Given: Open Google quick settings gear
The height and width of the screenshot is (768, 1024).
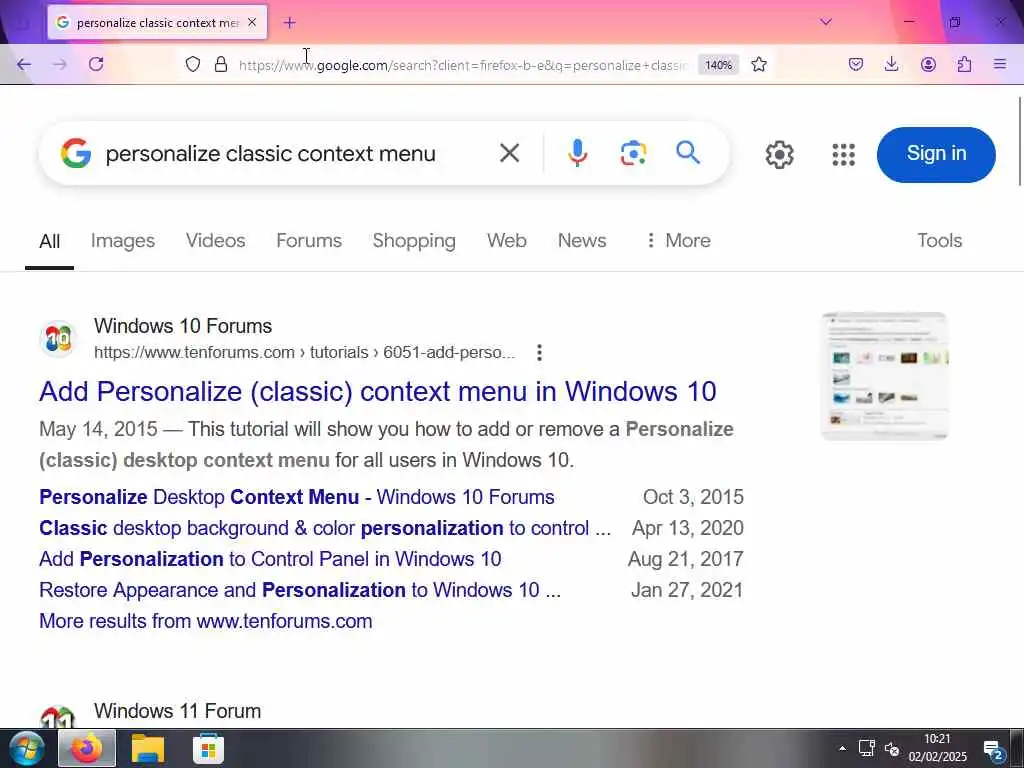Looking at the screenshot, I should (x=779, y=155).
